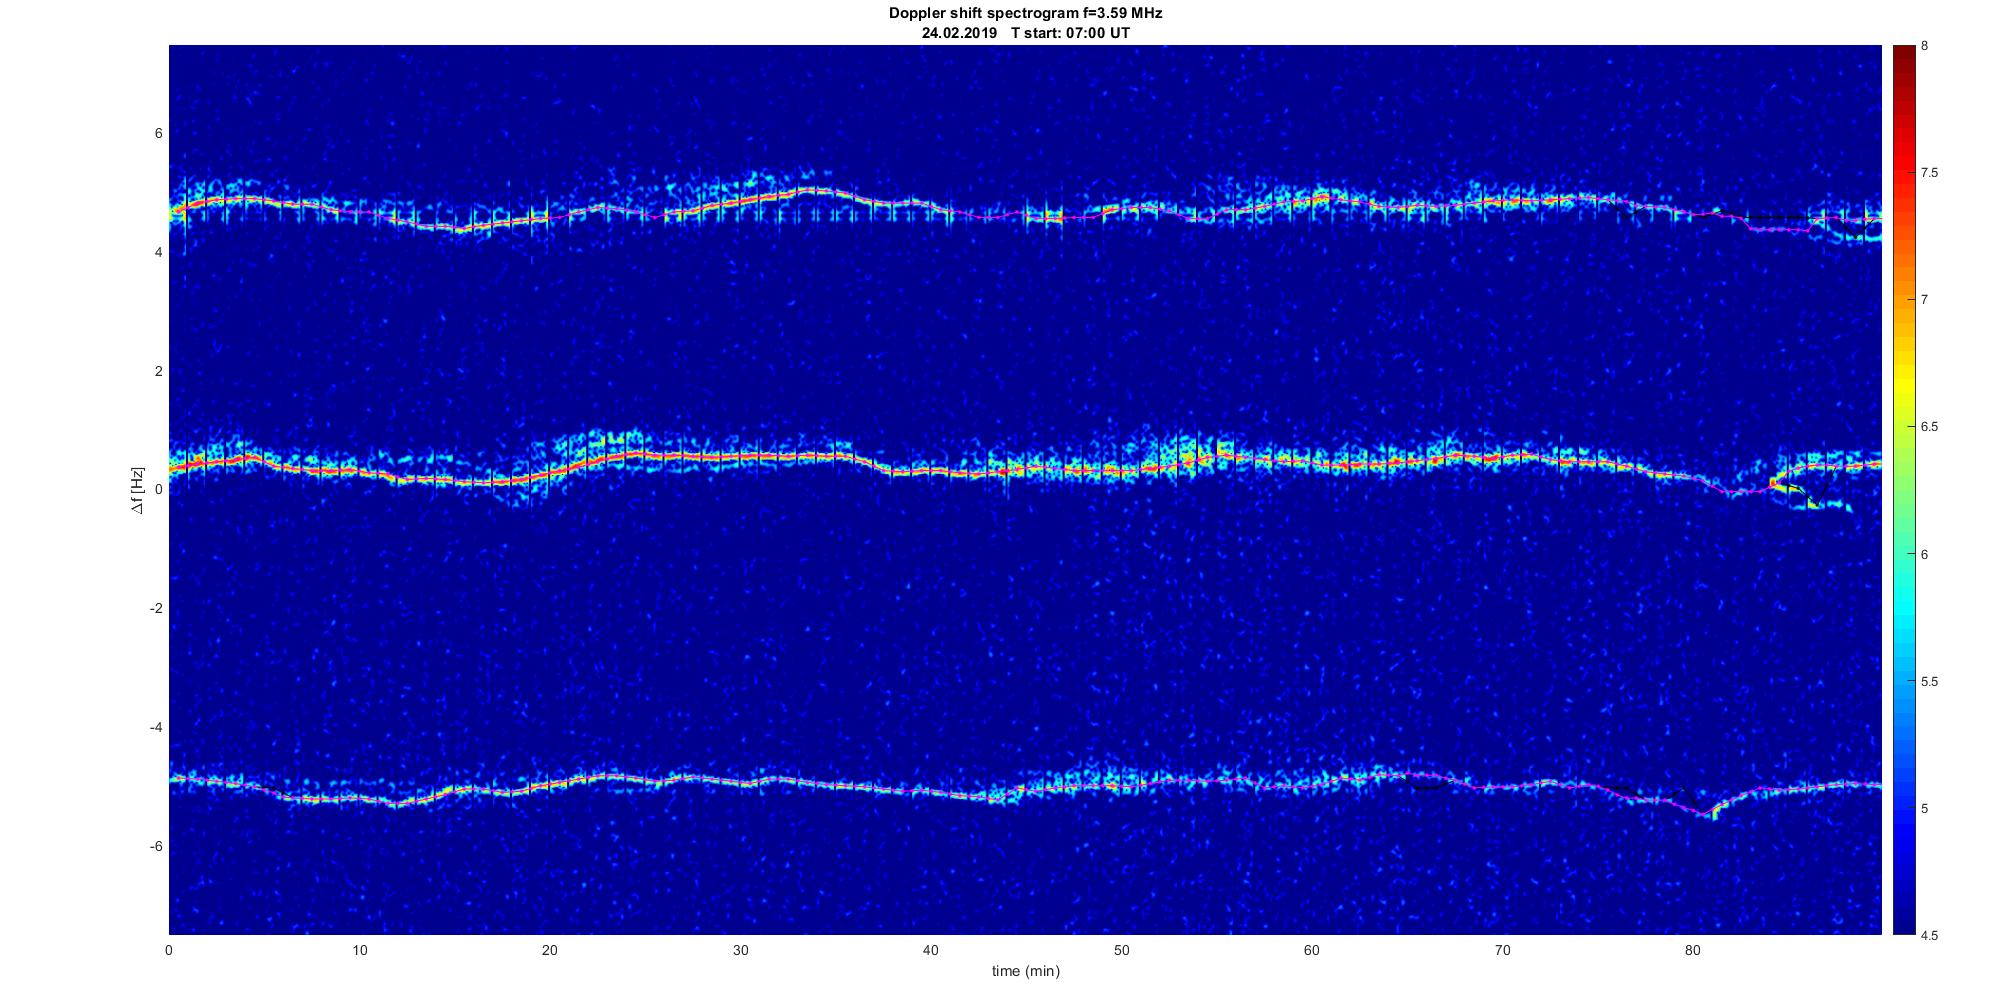Viewport: 2000px width, 1003px height.
Task: Click the y-axis tick label '6'
Action: click(x=159, y=133)
